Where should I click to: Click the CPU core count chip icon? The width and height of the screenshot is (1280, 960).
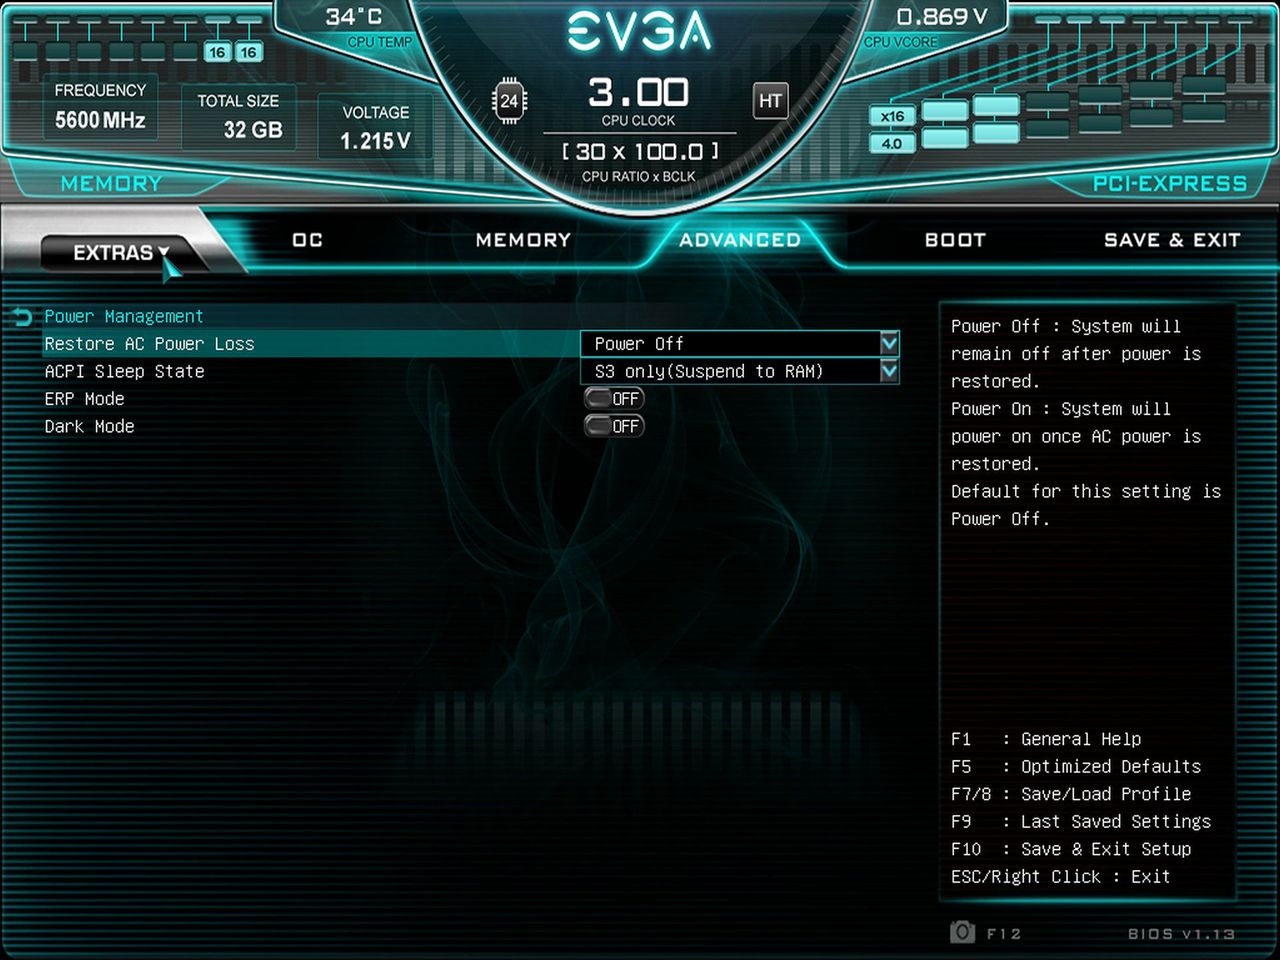point(509,101)
